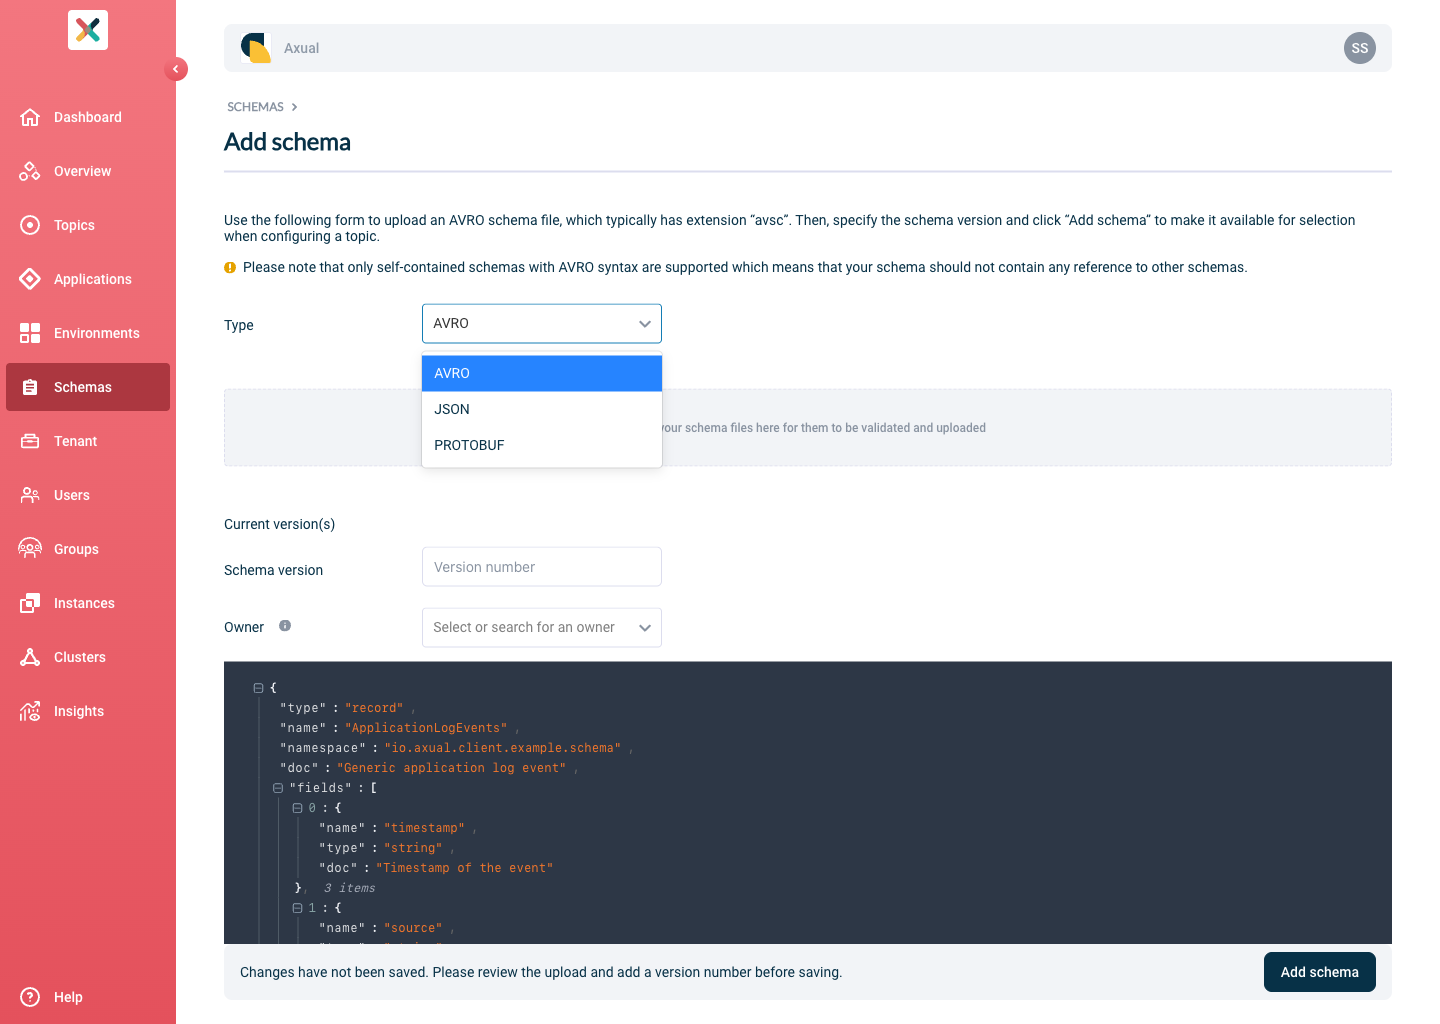Open the Overview icon in sidebar

pyautogui.click(x=30, y=171)
